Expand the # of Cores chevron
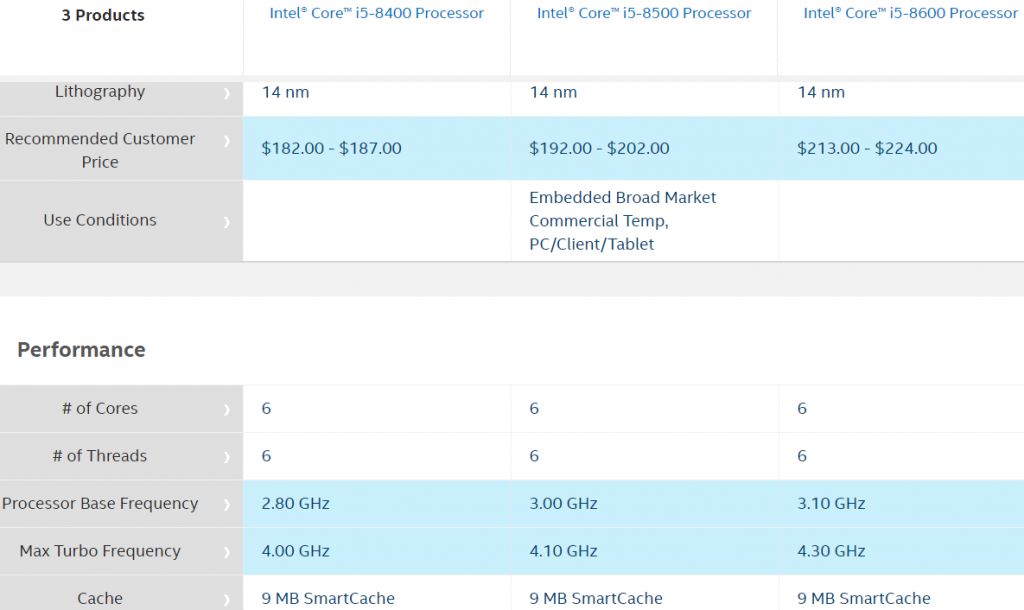This screenshot has width=1024, height=610. click(227, 409)
